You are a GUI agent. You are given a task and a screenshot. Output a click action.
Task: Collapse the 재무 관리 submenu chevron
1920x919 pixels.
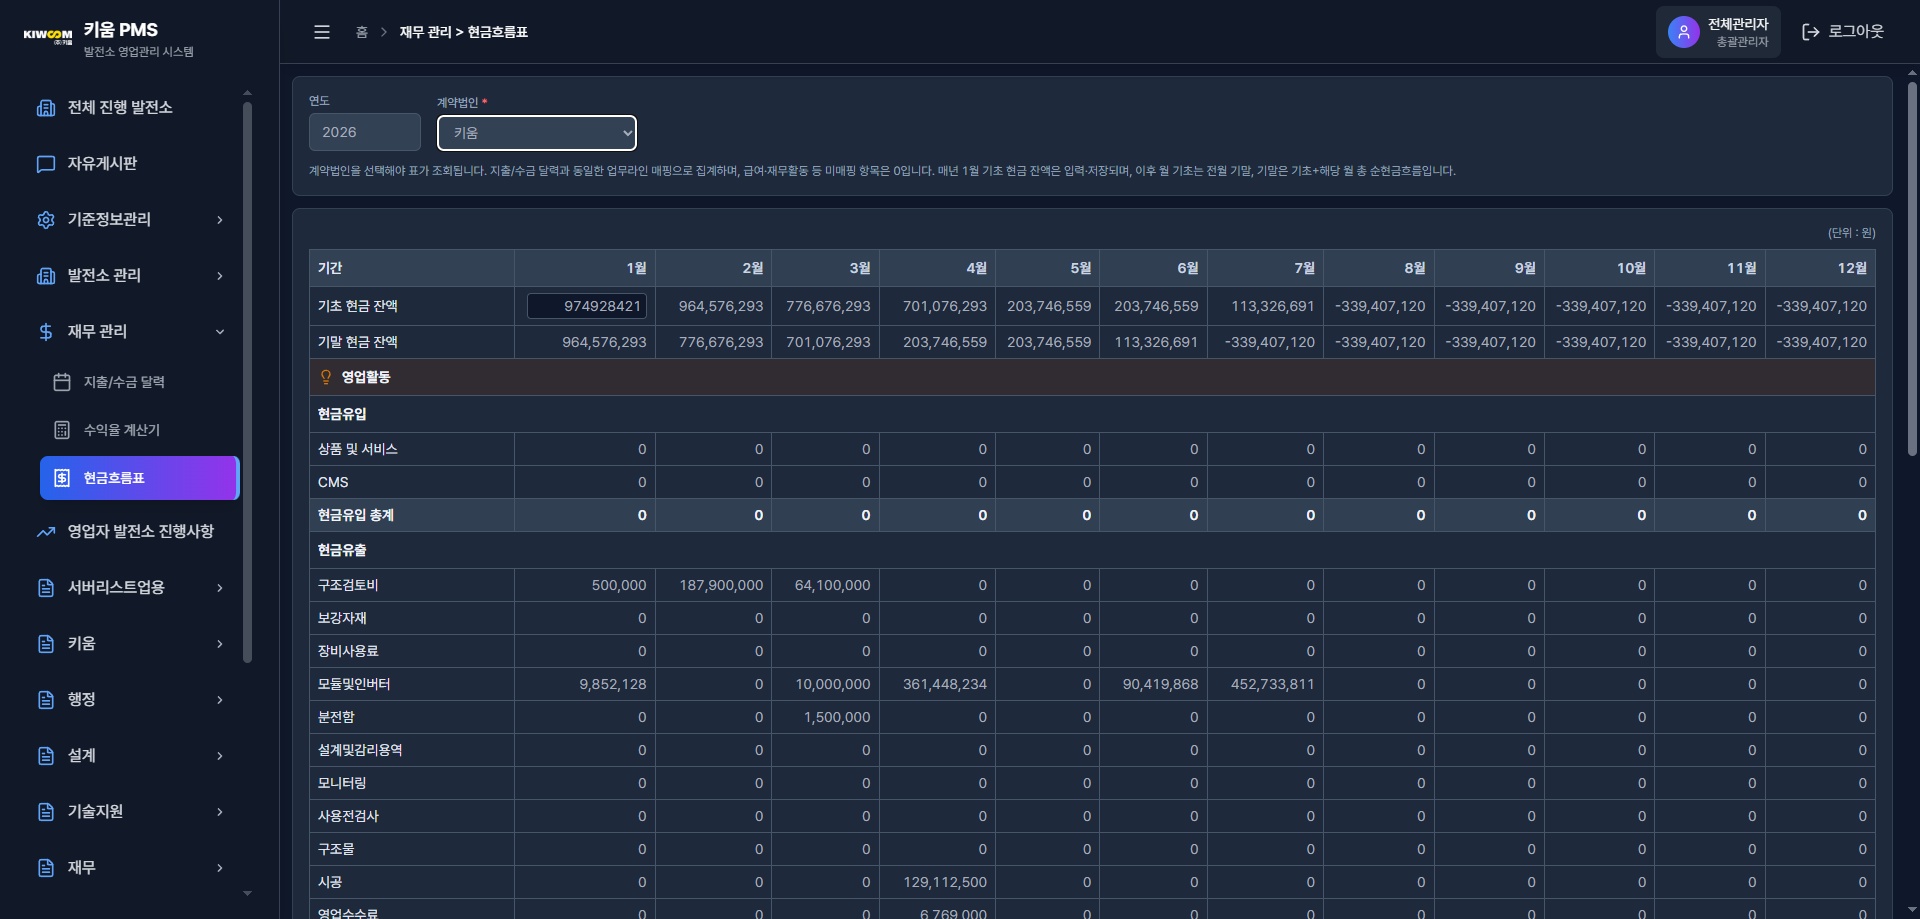point(220,332)
